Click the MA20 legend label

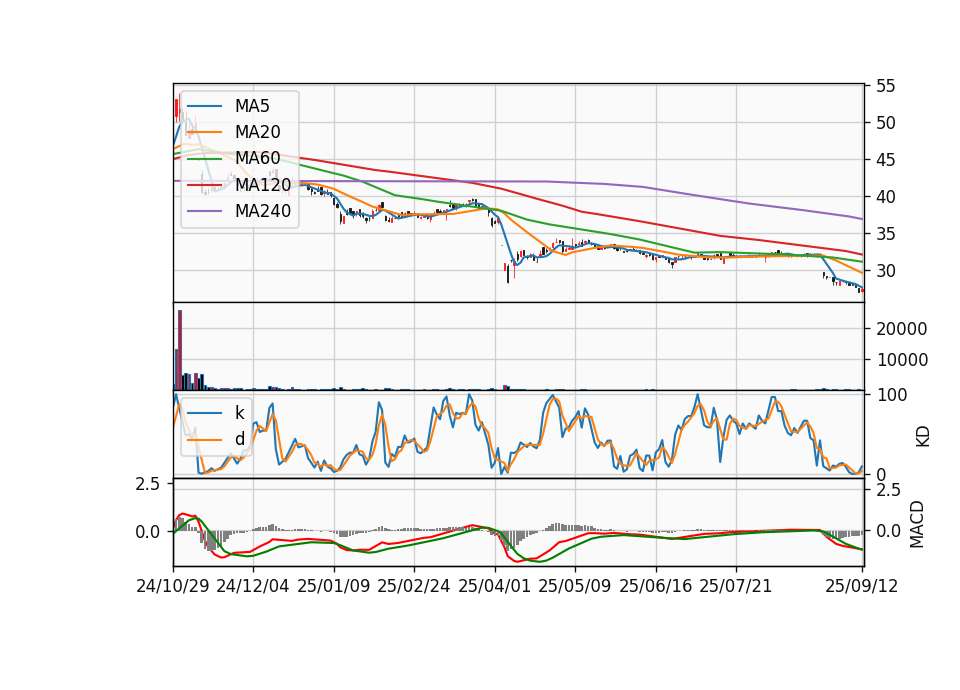pyautogui.click(x=258, y=132)
